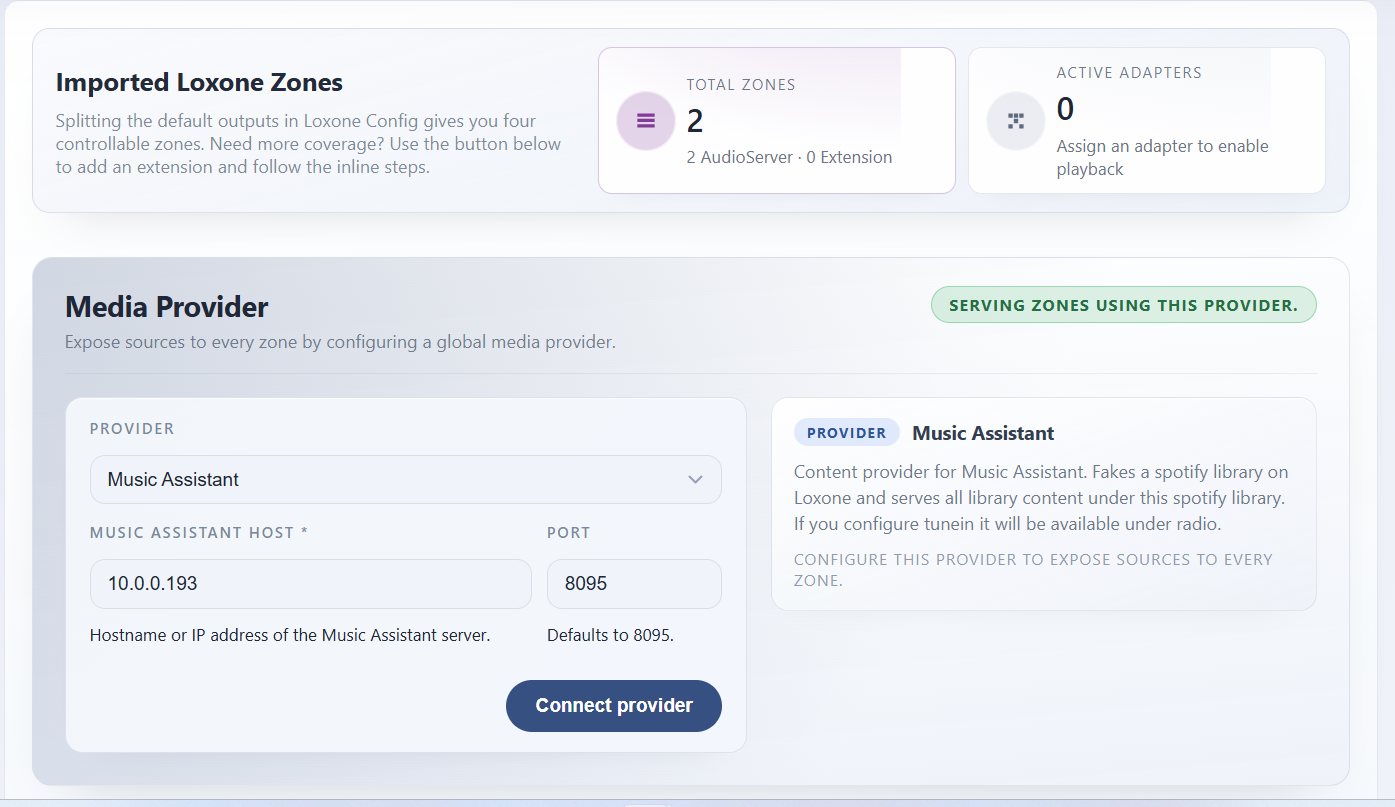1395x807 pixels.
Task: Click the Music Assistant title in info card
Action: (983, 433)
